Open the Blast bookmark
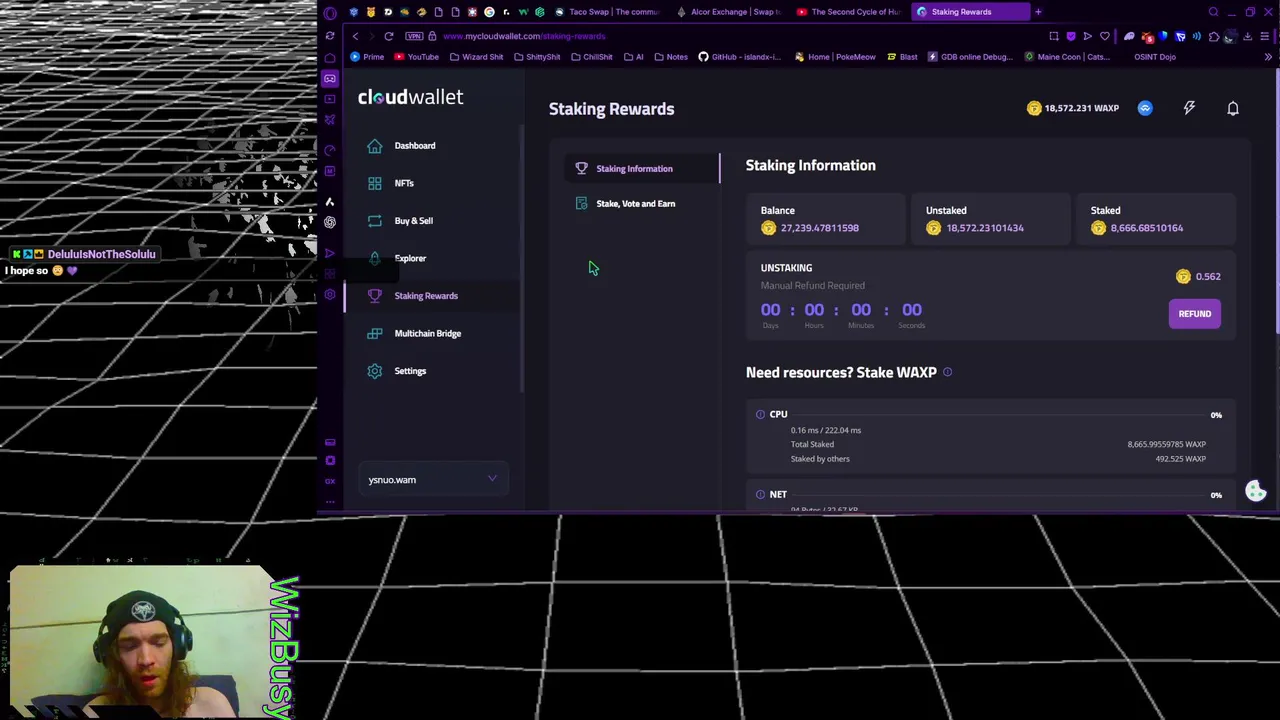The height and width of the screenshot is (720, 1280). point(902,57)
